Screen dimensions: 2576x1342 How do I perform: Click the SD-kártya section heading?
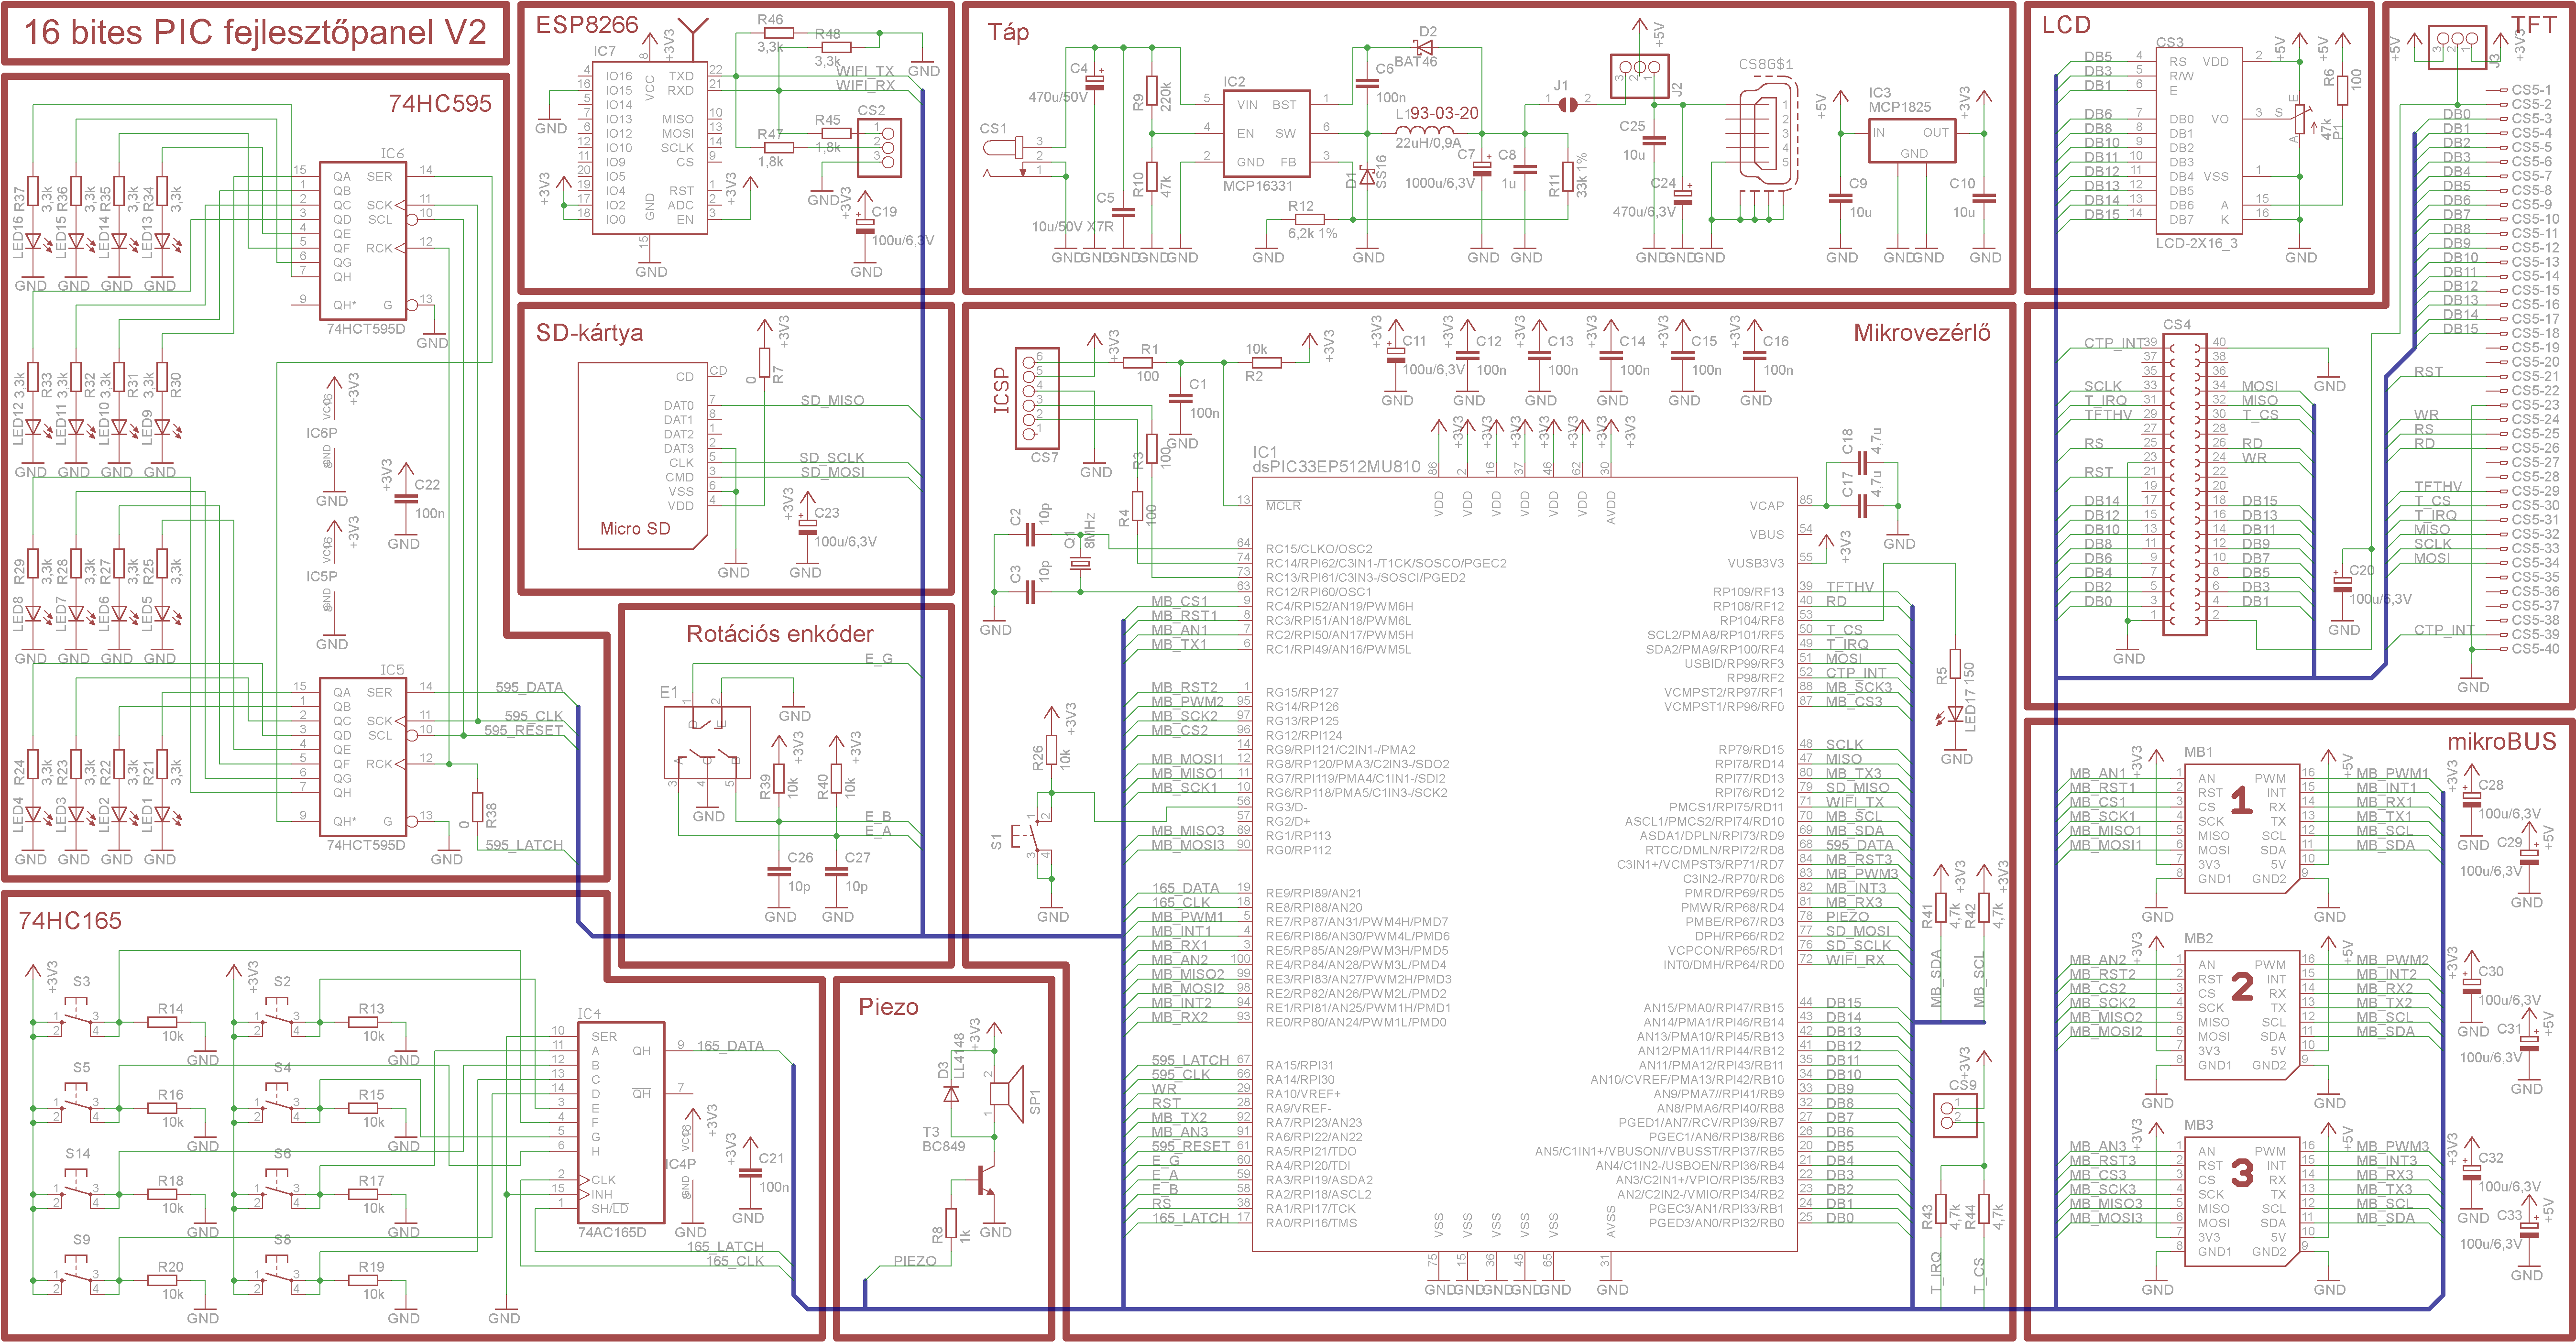[589, 333]
